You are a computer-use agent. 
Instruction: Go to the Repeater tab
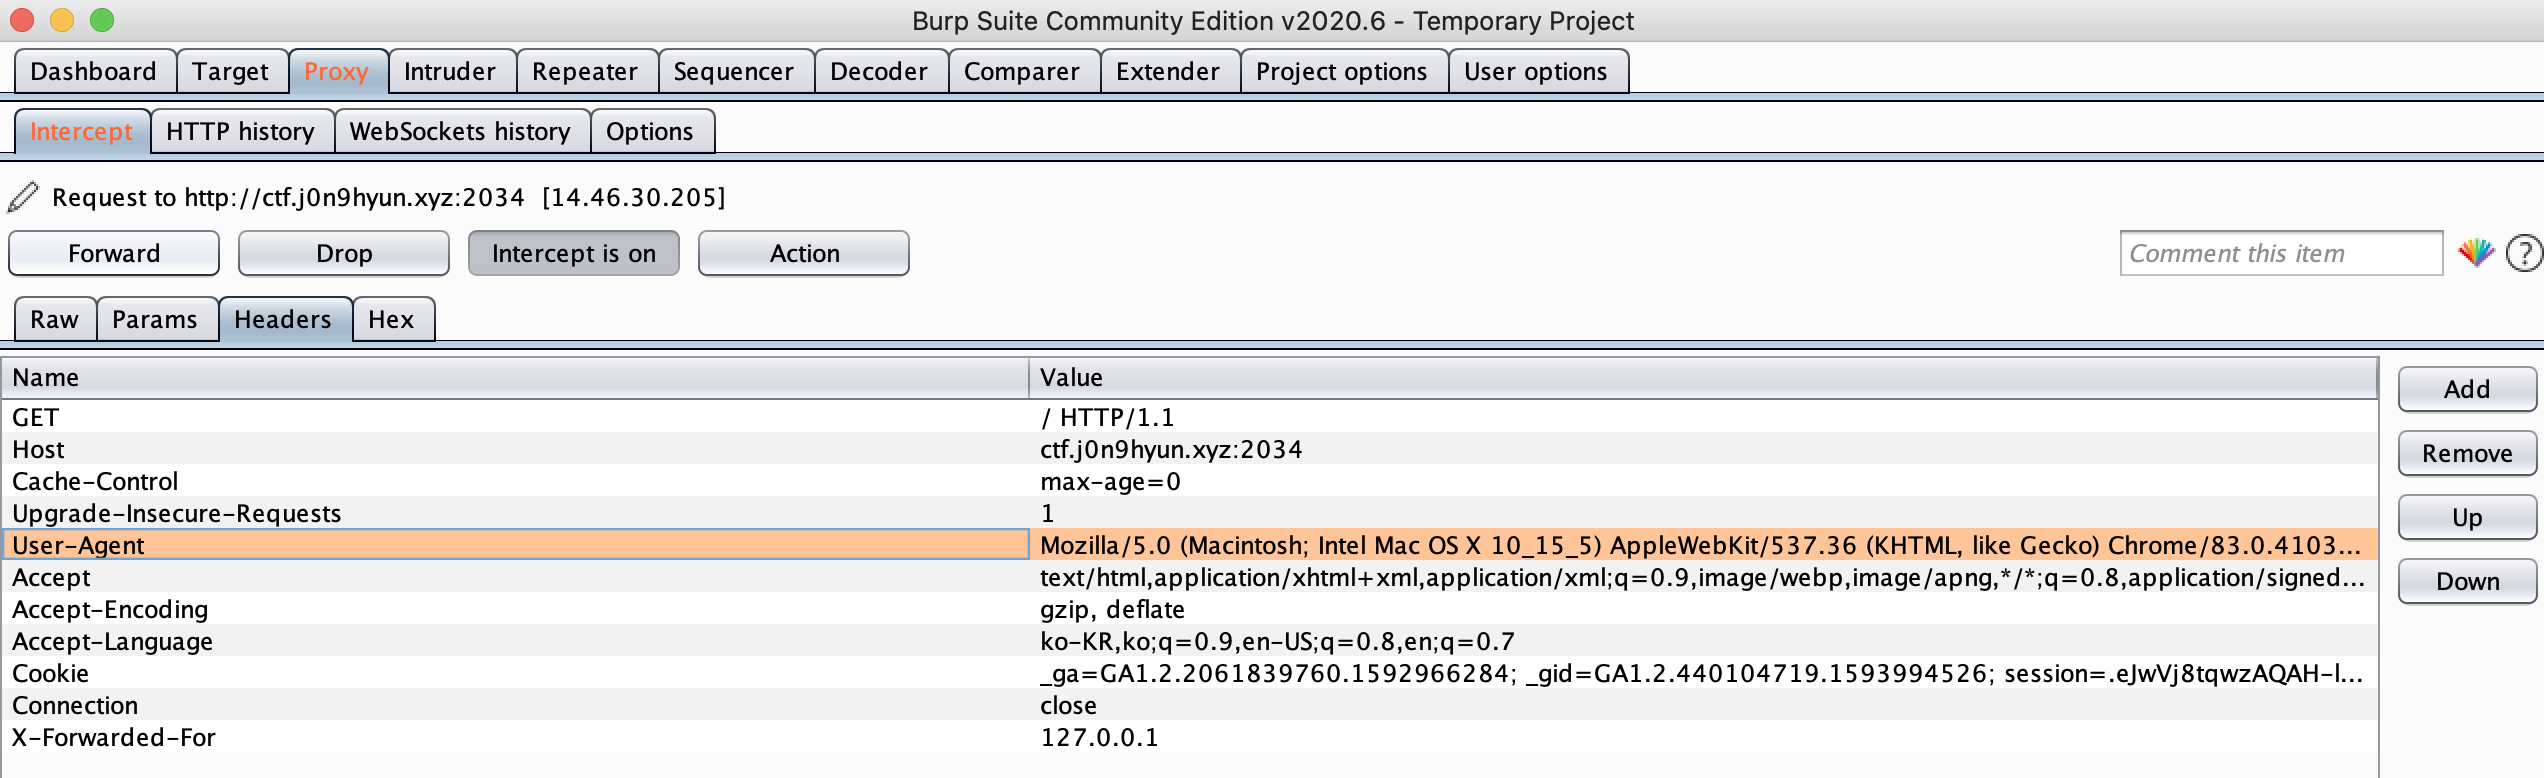[x=585, y=71]
